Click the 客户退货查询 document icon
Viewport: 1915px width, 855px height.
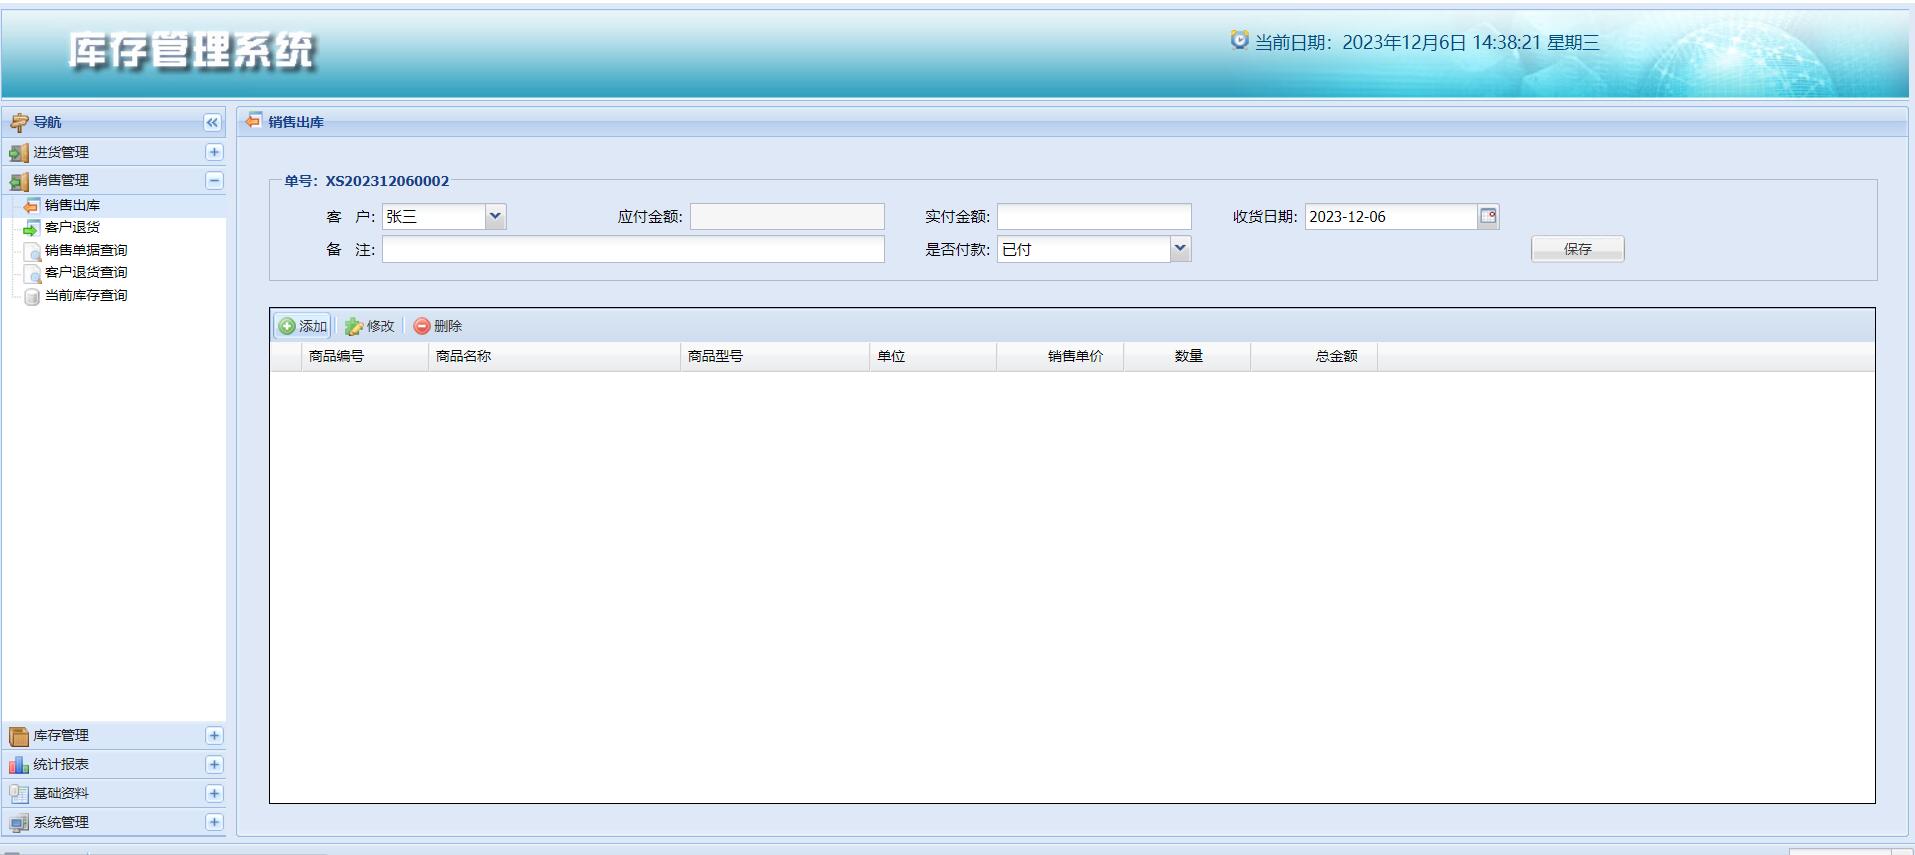31,273
